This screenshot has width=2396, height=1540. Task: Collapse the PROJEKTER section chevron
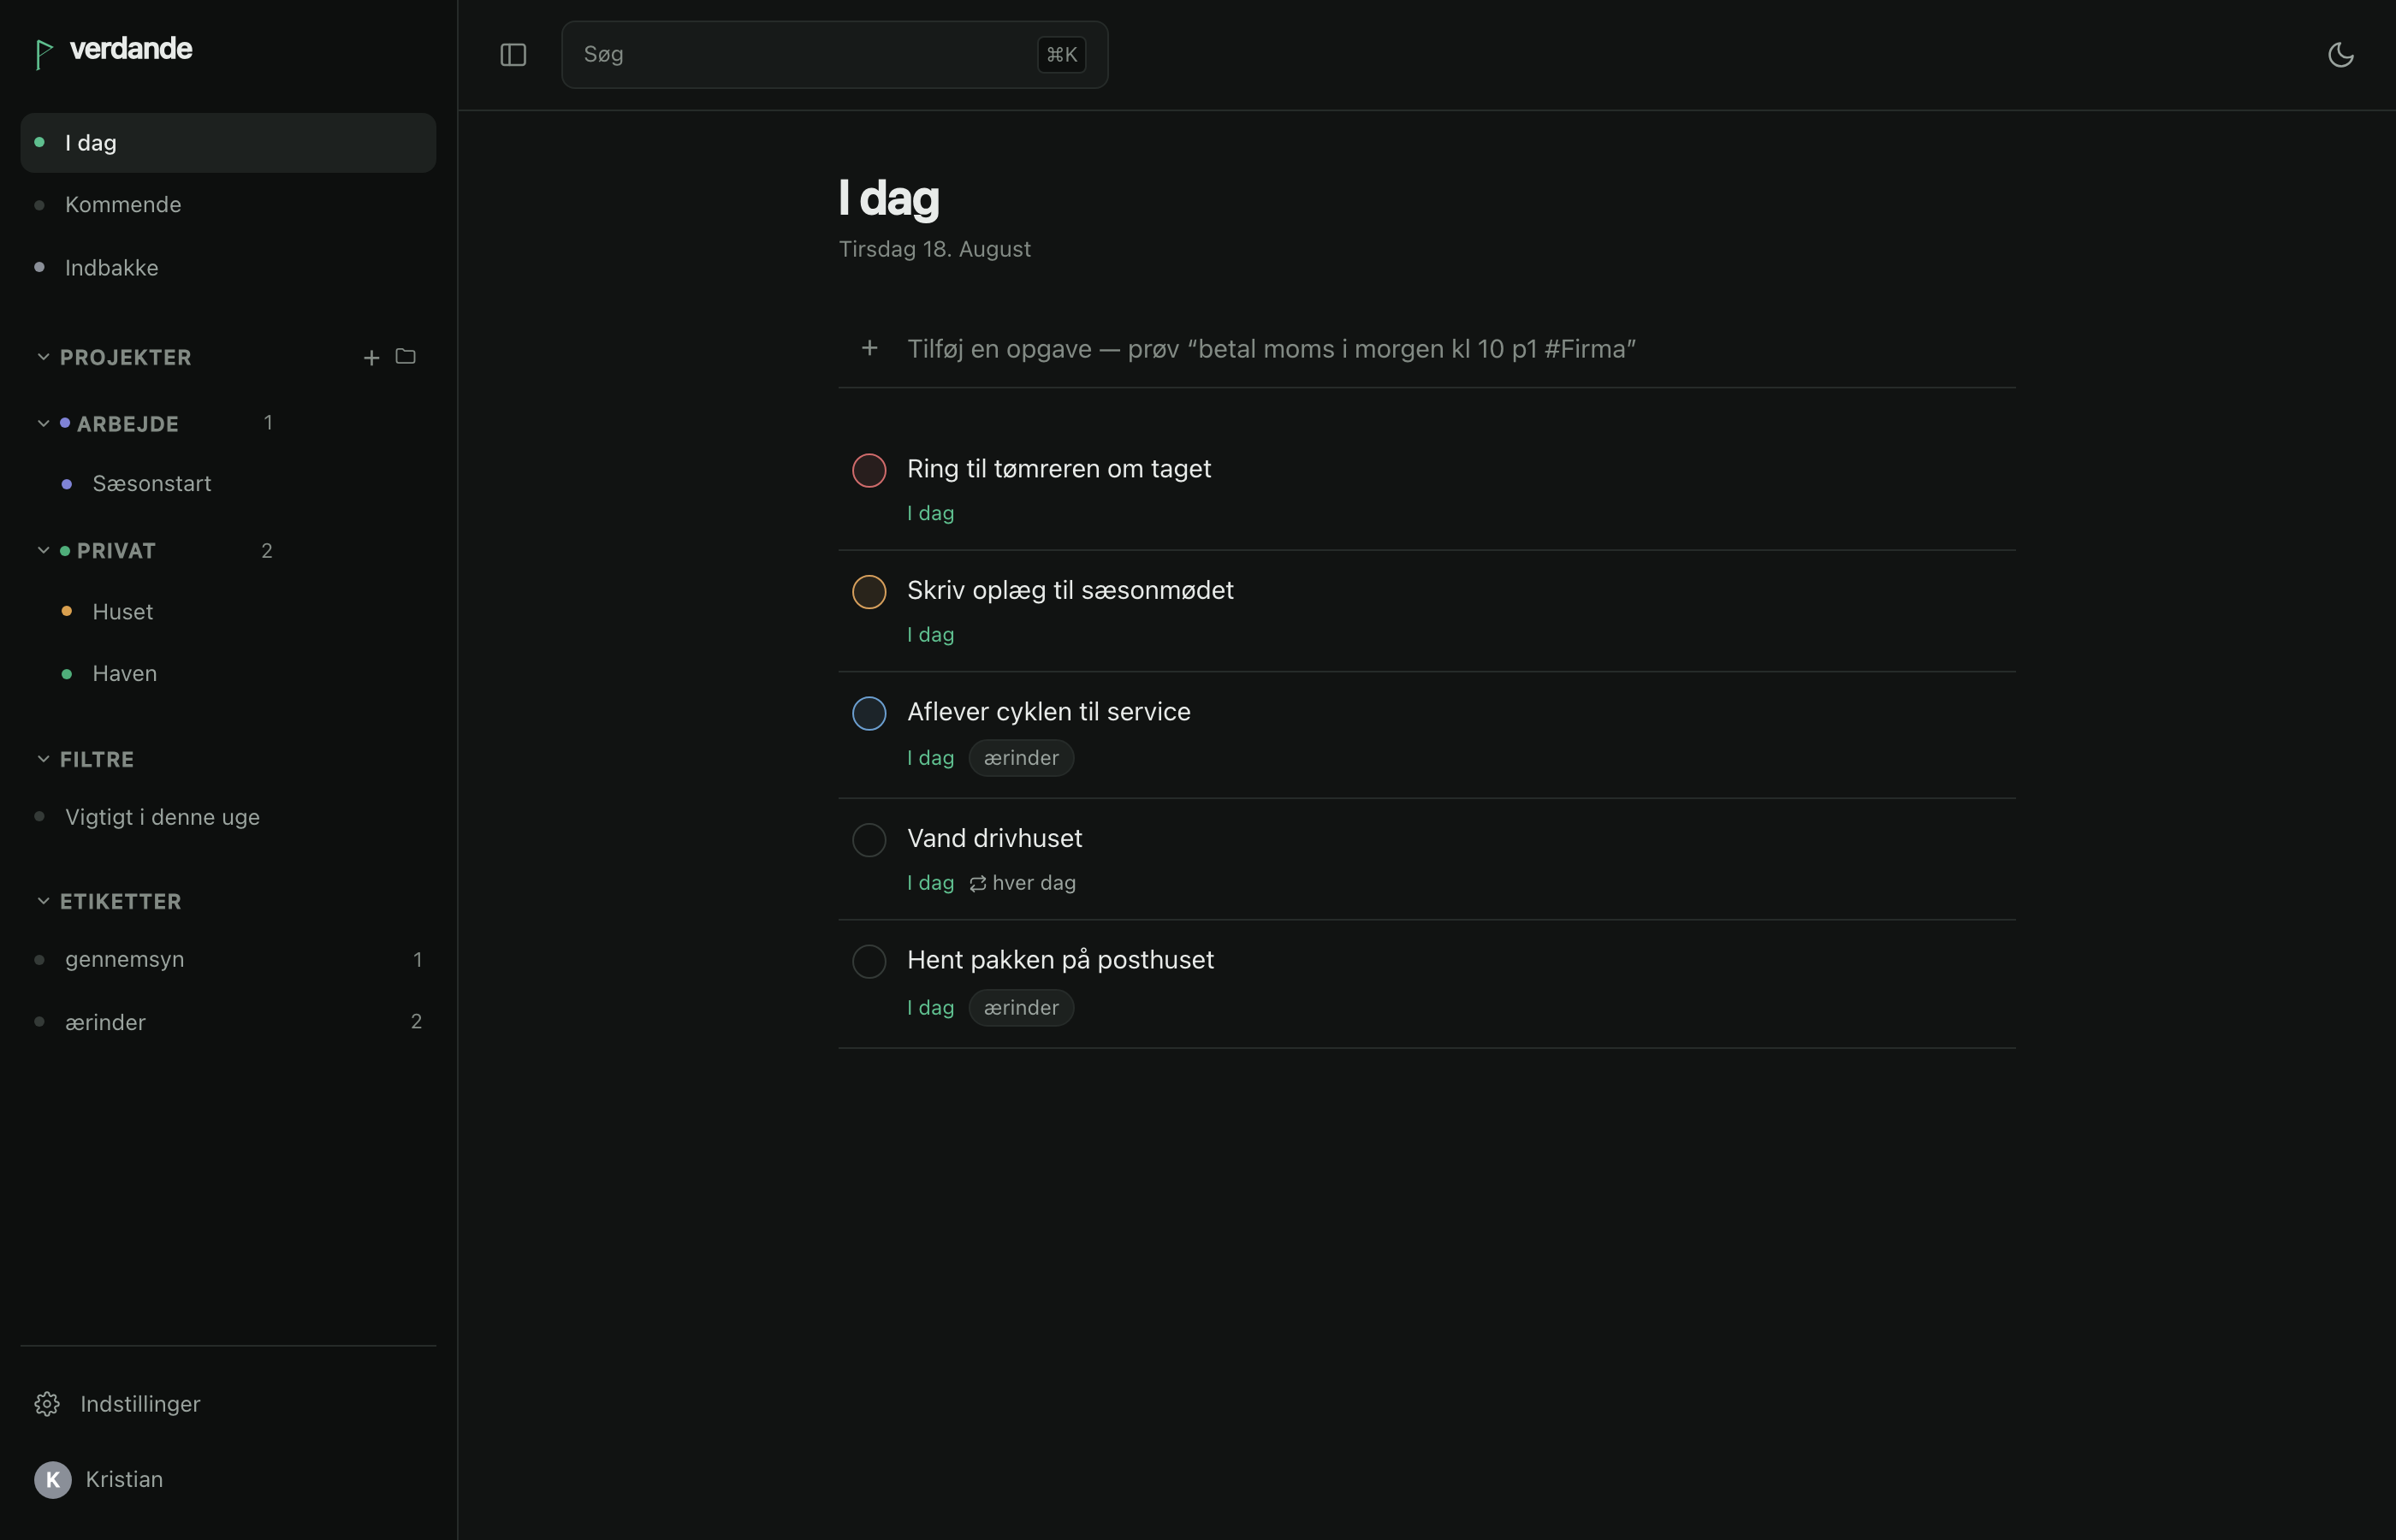click(x=43, y=357)
